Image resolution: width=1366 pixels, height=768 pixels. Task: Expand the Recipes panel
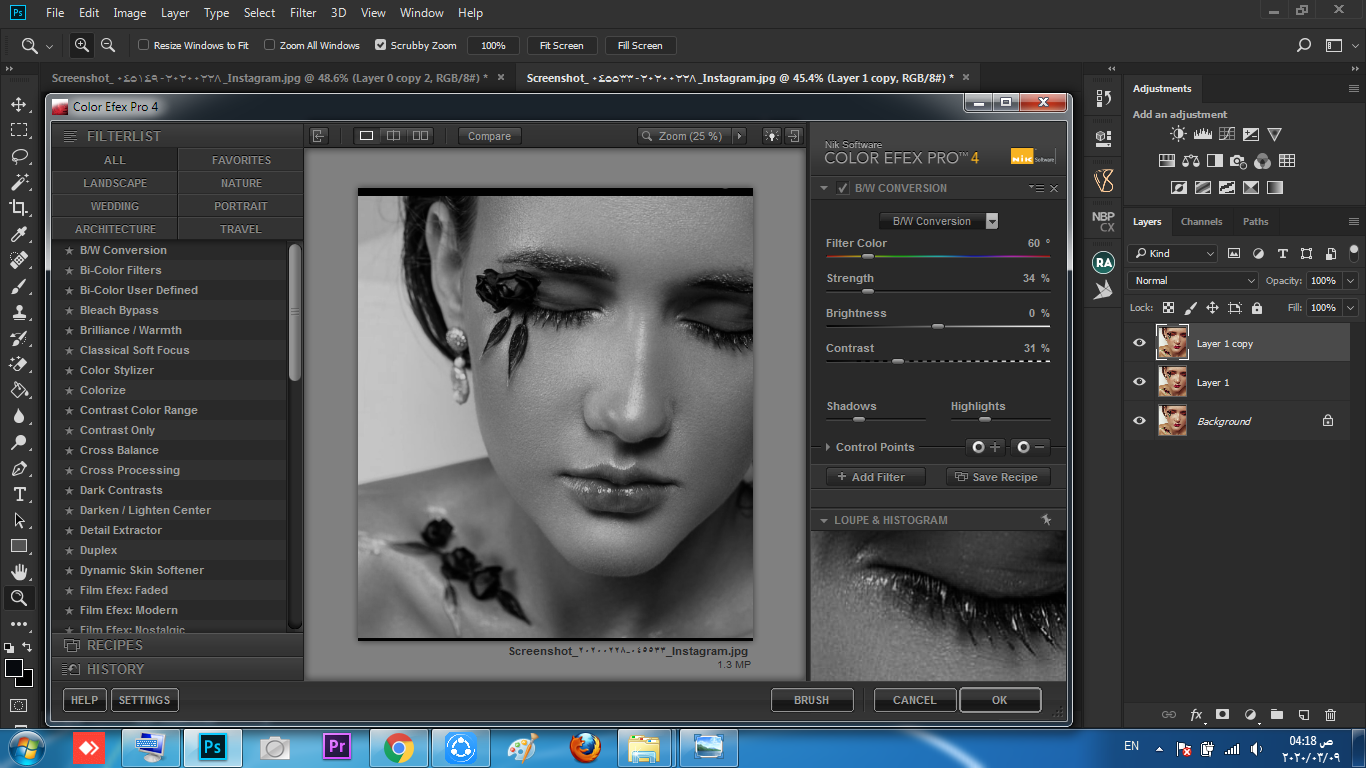click(177, 645)
